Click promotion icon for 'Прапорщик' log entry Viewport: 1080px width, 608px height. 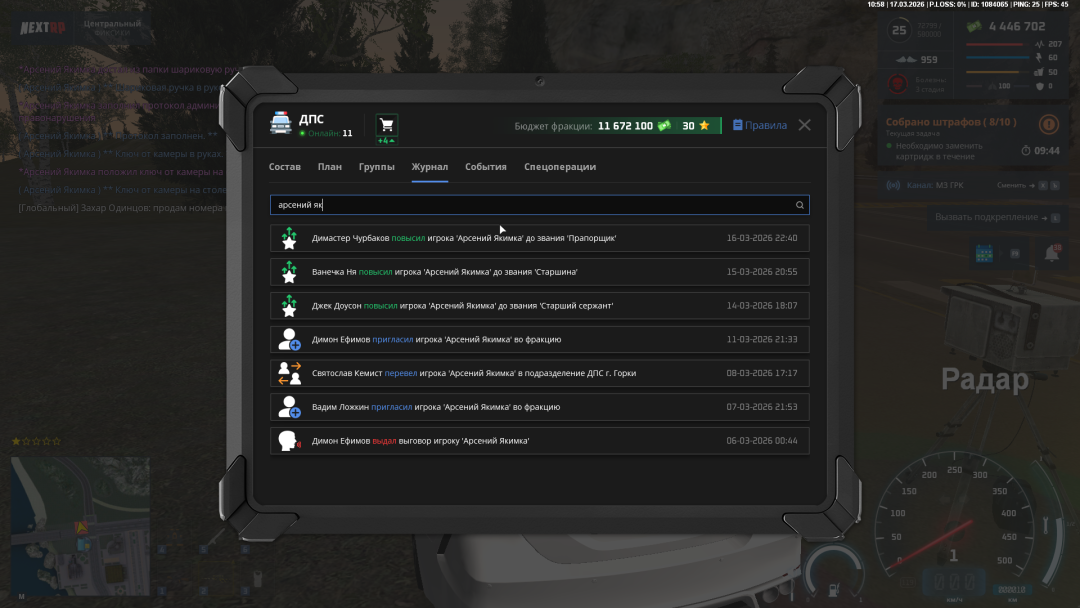coord(289,238)
